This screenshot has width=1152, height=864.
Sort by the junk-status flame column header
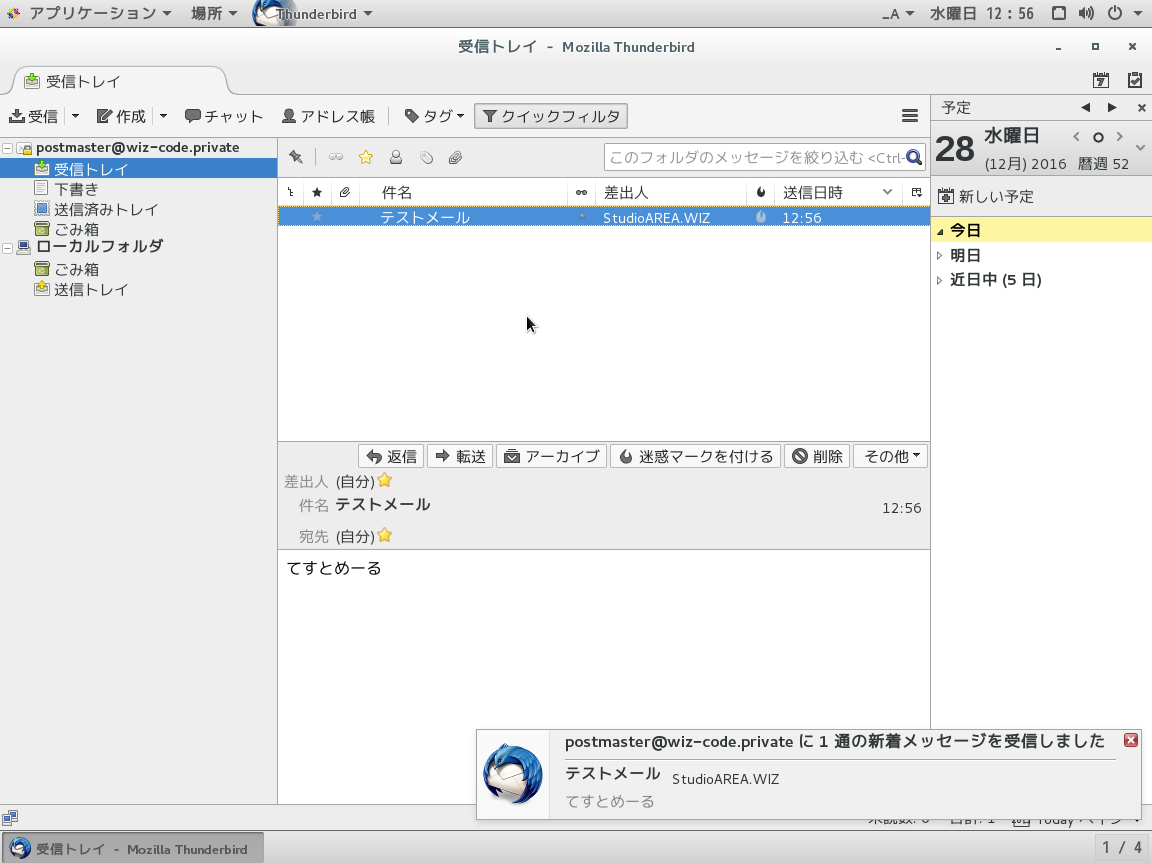click(x=761, y=192)
